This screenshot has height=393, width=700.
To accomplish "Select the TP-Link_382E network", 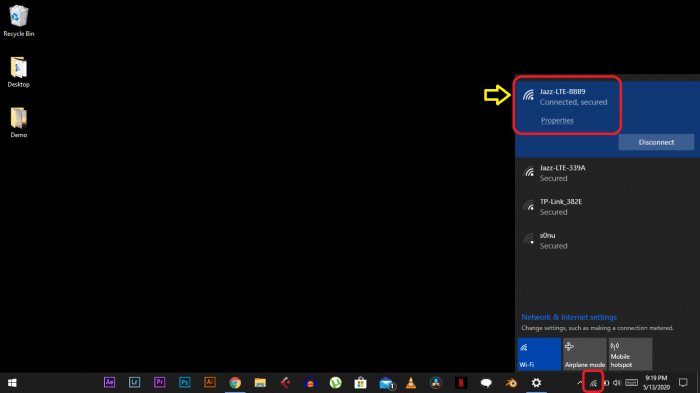I will pos(608,207).
